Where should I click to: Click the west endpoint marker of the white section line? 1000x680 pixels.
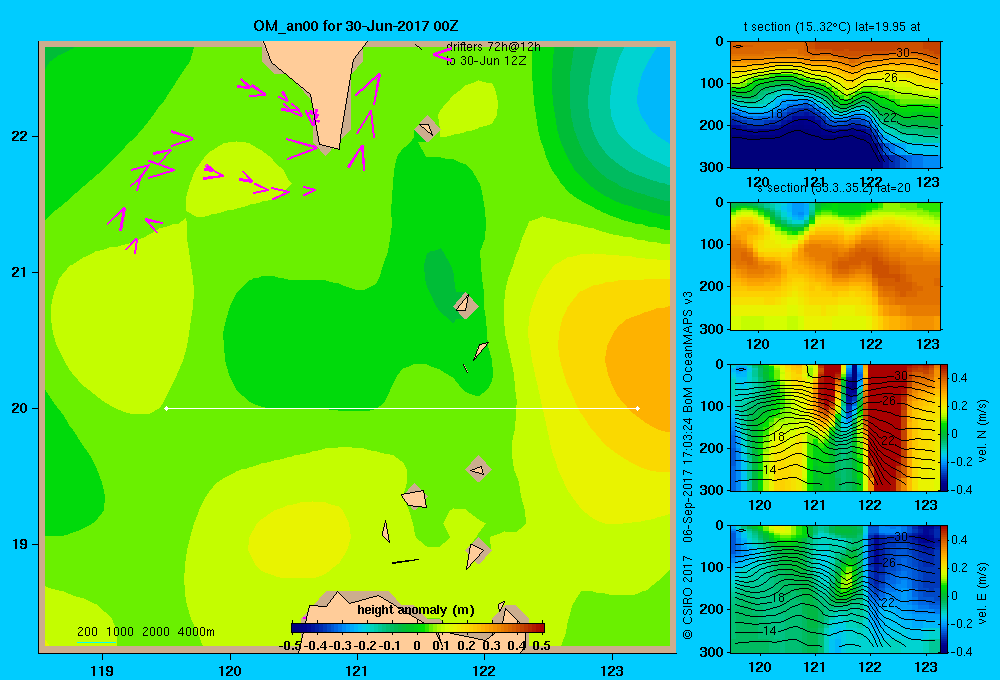click(x=166, y=408)
